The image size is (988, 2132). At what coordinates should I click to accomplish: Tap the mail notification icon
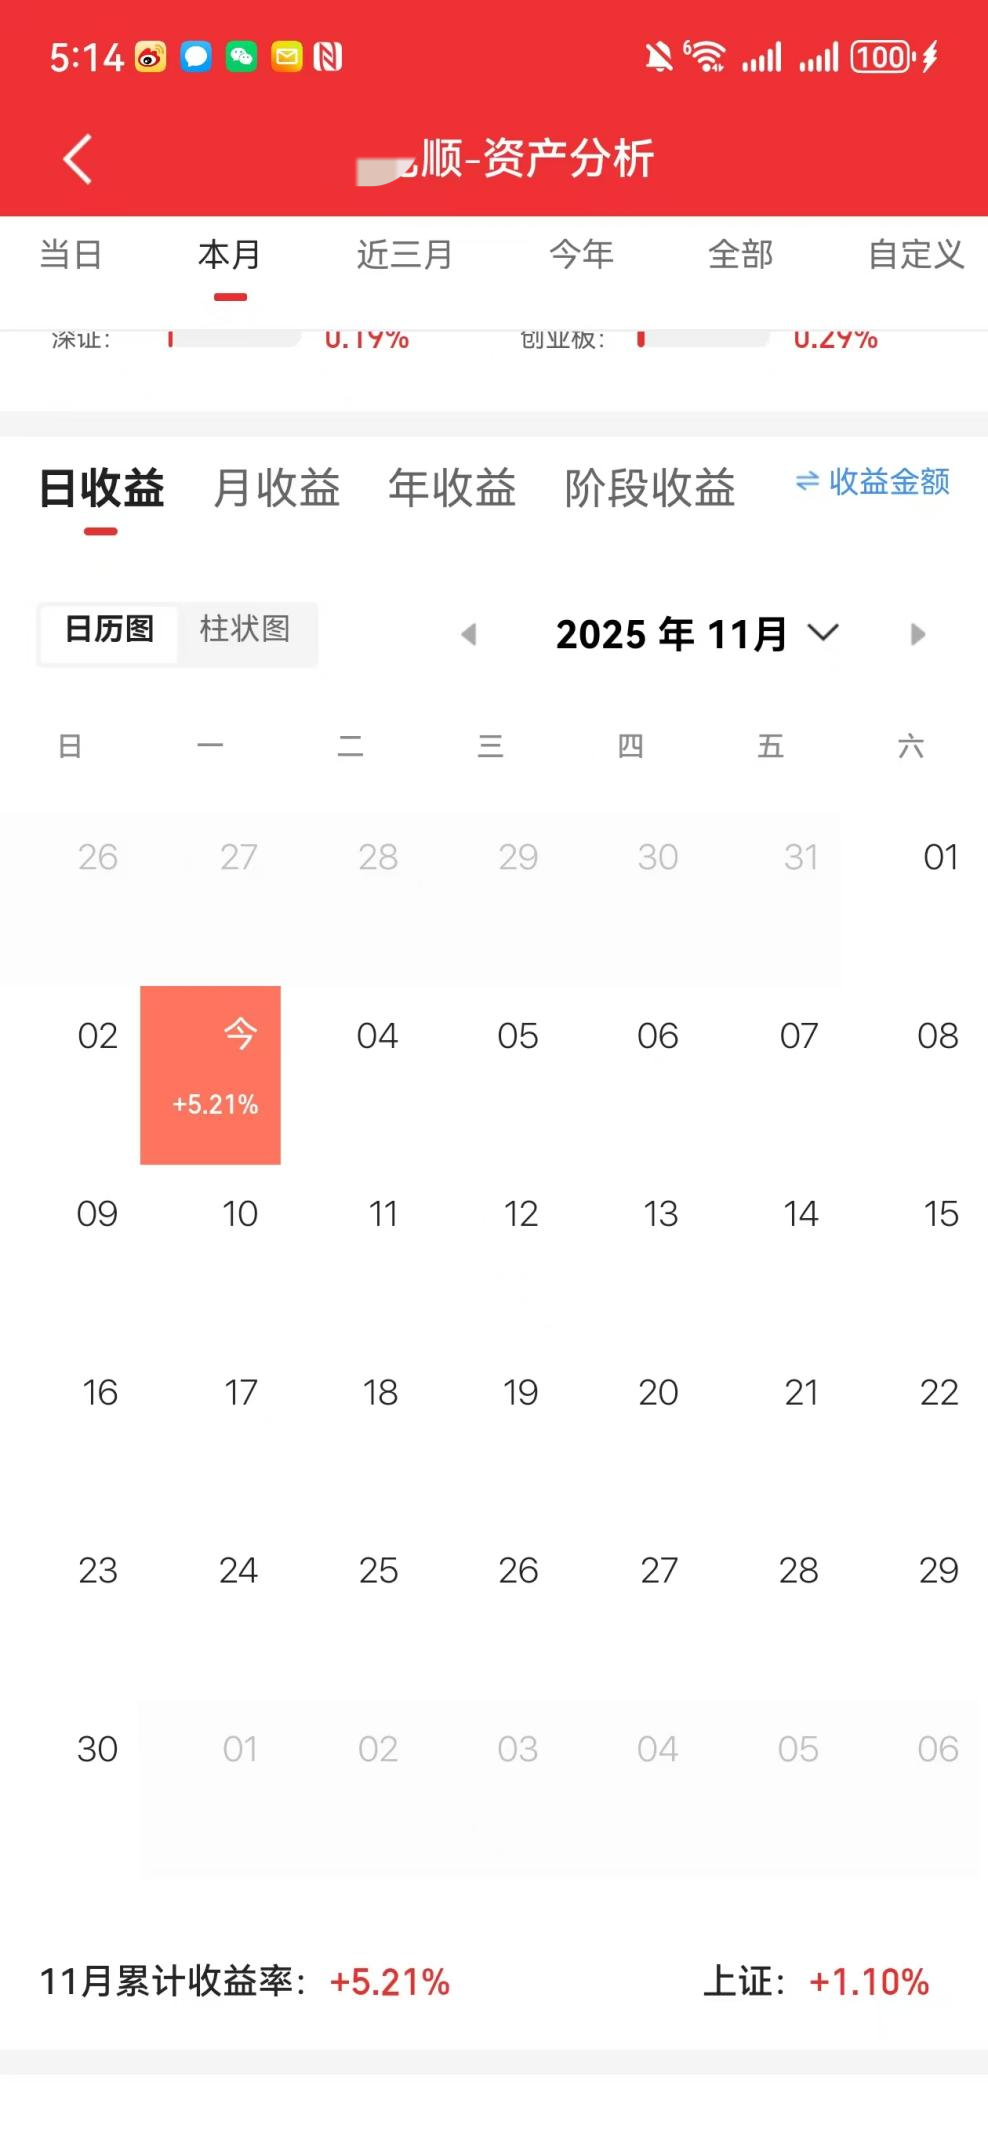click(x=286, y=57)
